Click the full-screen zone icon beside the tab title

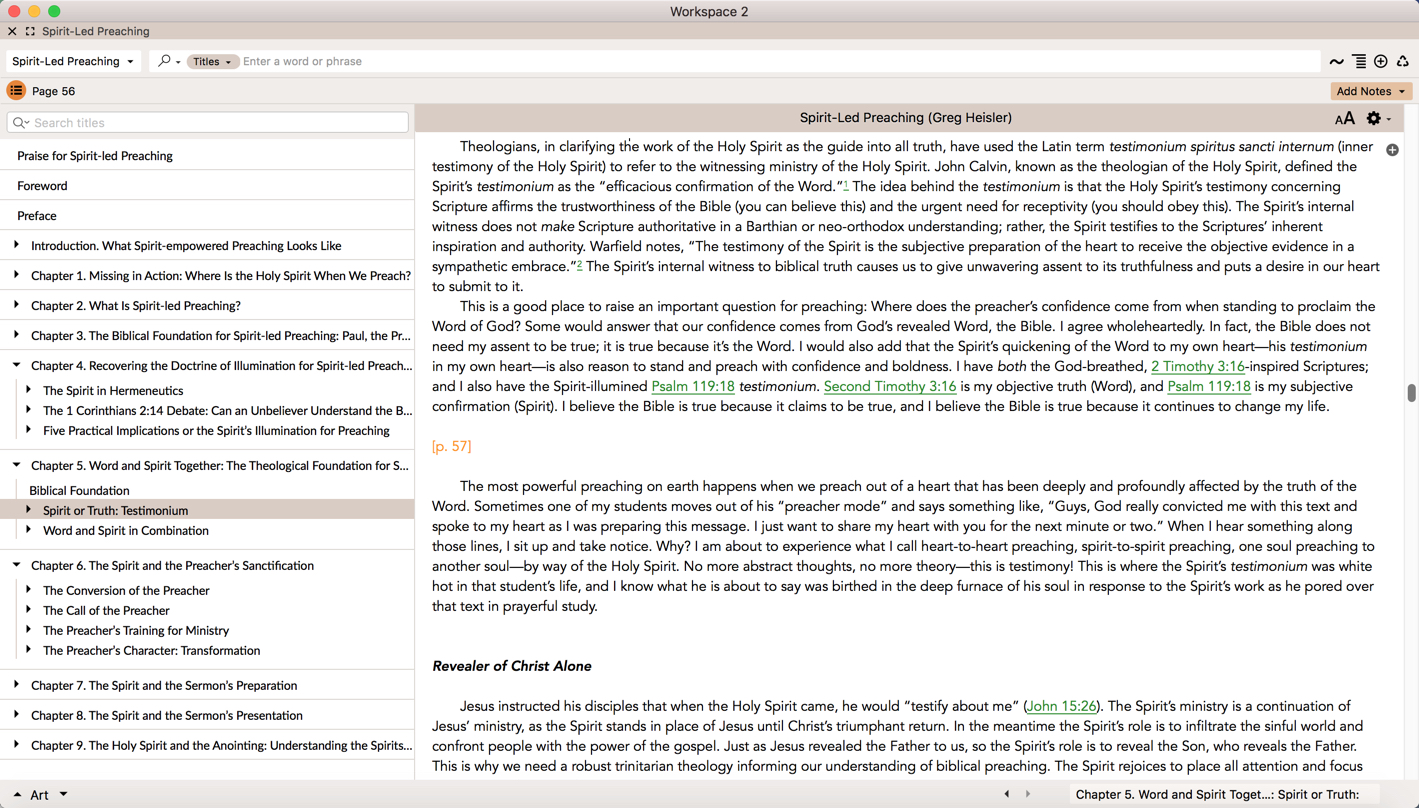pyautogui.click(x=30, y=32)
